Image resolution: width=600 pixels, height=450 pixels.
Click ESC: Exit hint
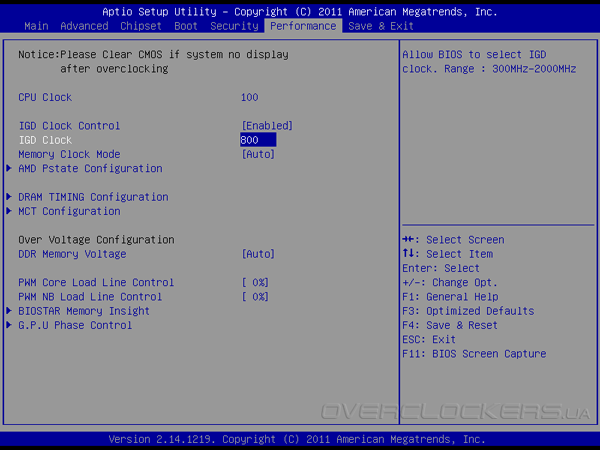429,339
